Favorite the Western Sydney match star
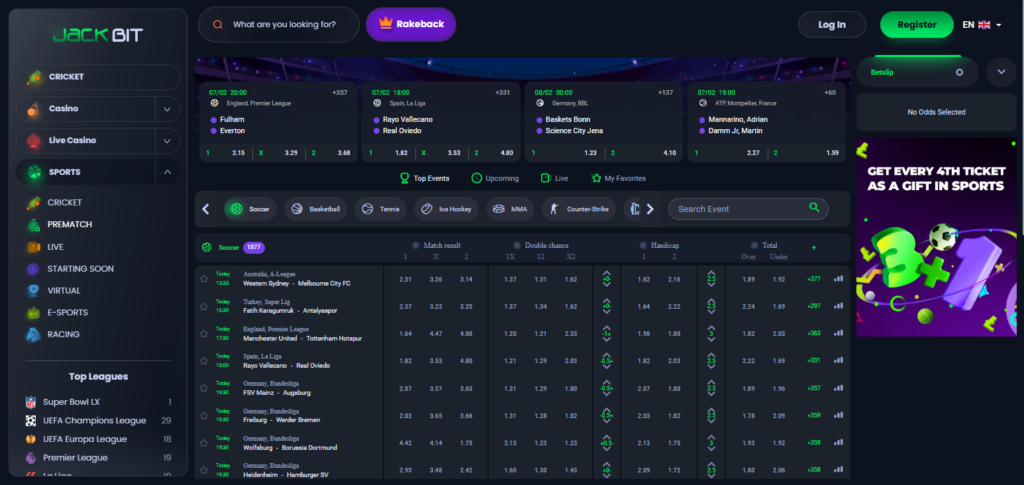The width and height of the screenshot is (1024, 485). pos(203,279)
